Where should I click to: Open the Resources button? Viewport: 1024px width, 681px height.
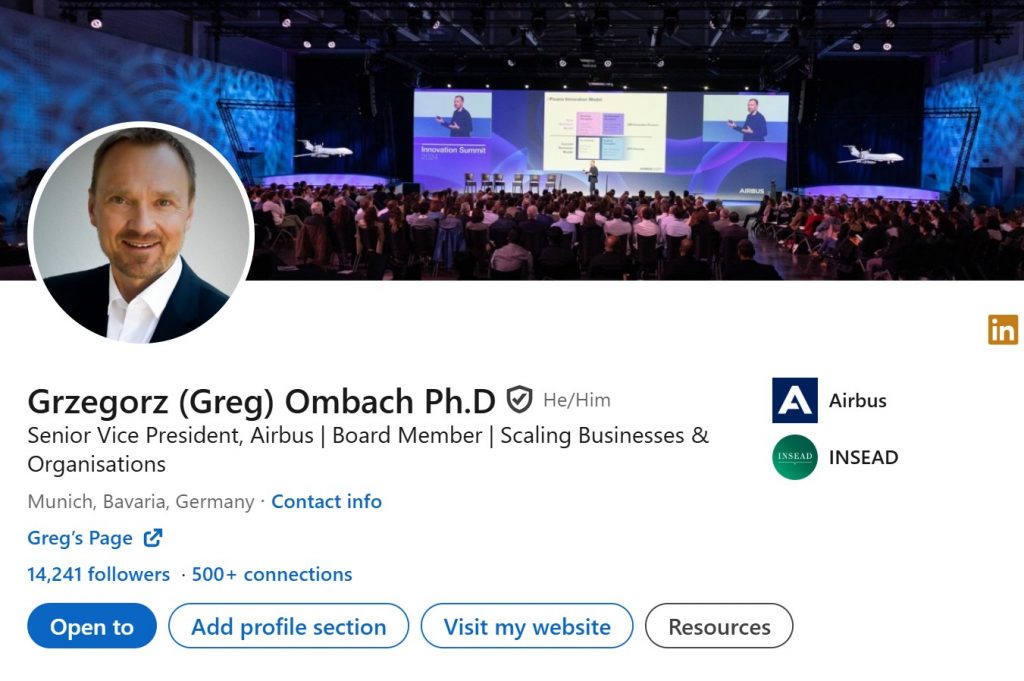(719, 627)
